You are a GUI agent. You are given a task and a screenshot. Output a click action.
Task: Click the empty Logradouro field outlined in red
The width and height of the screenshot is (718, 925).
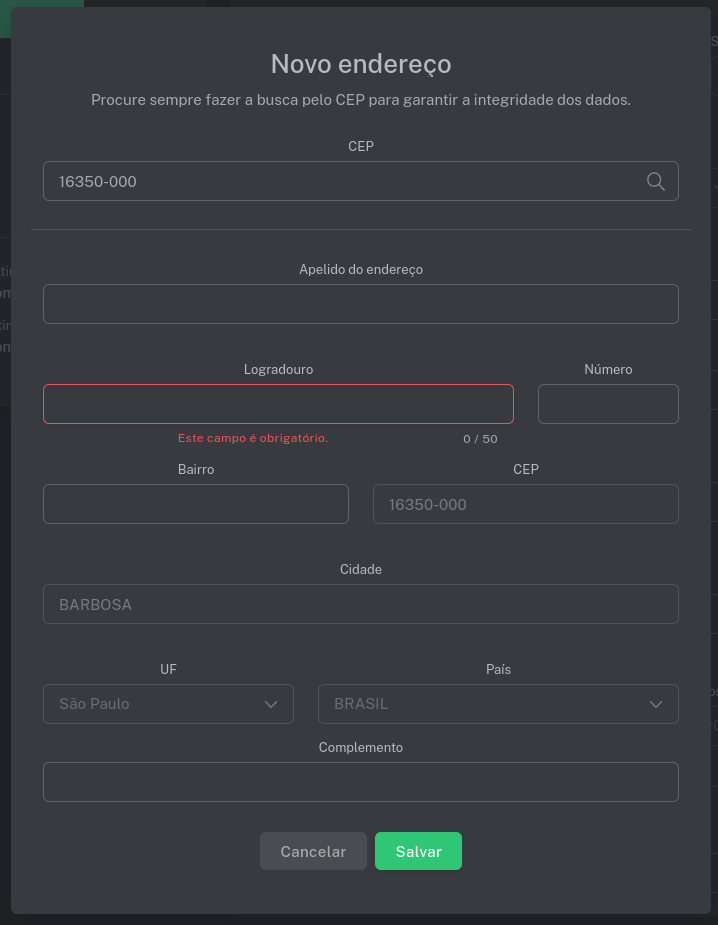(x=278, y=404)
